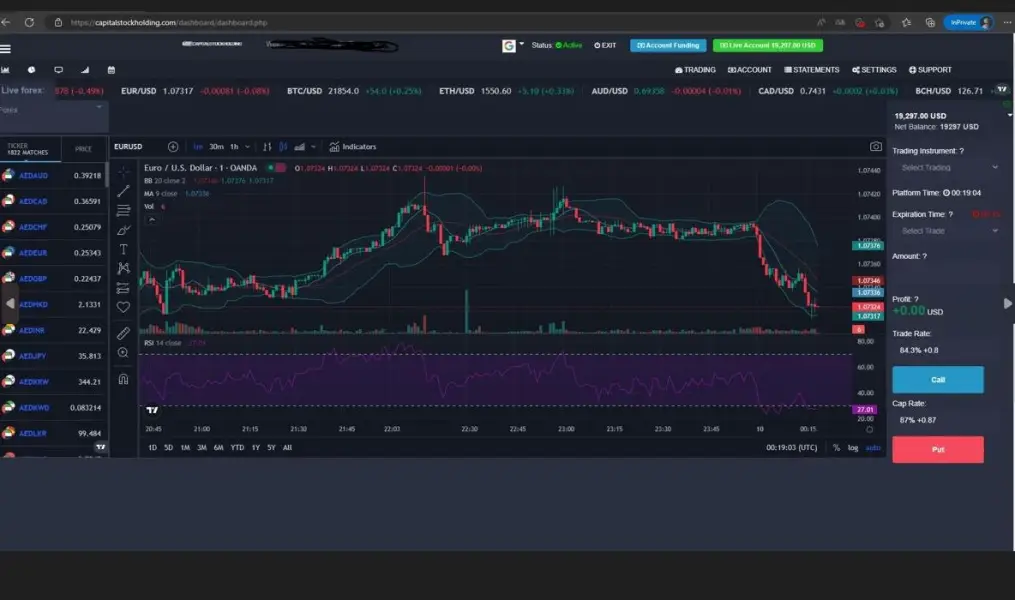
Task: Pick the brush drawing tool
Action: (124, 230)
